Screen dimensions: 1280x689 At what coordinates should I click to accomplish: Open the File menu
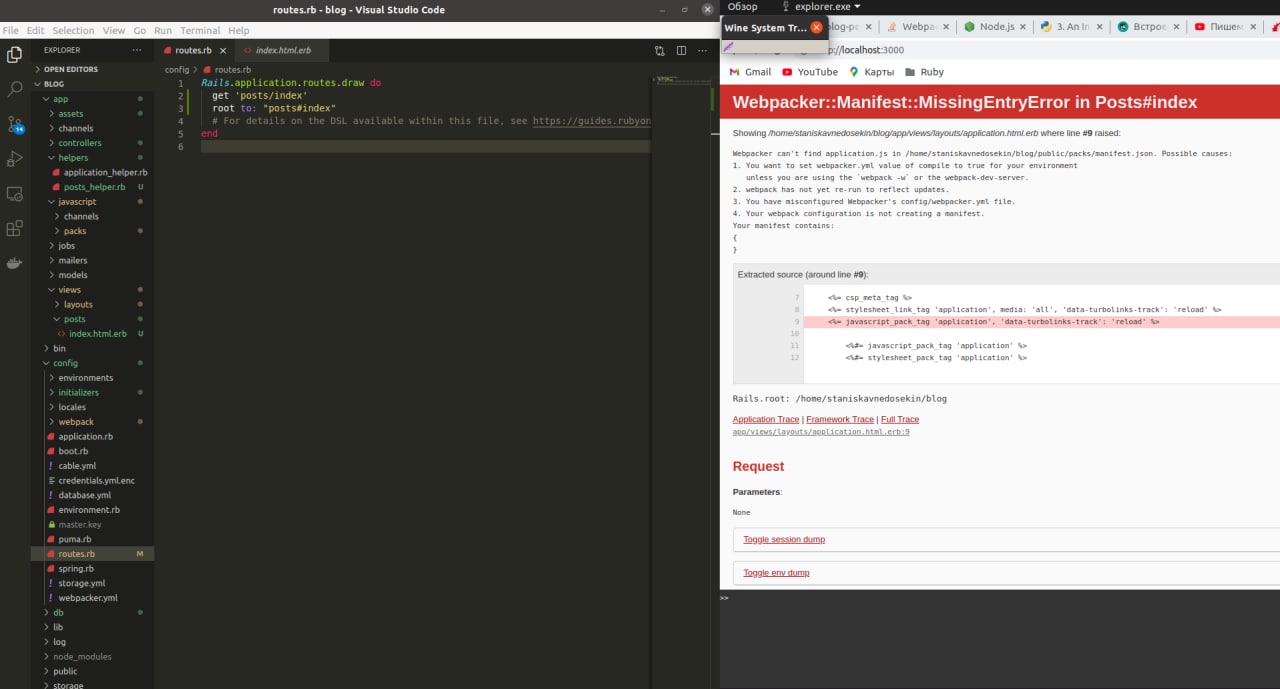coord(11,31)
